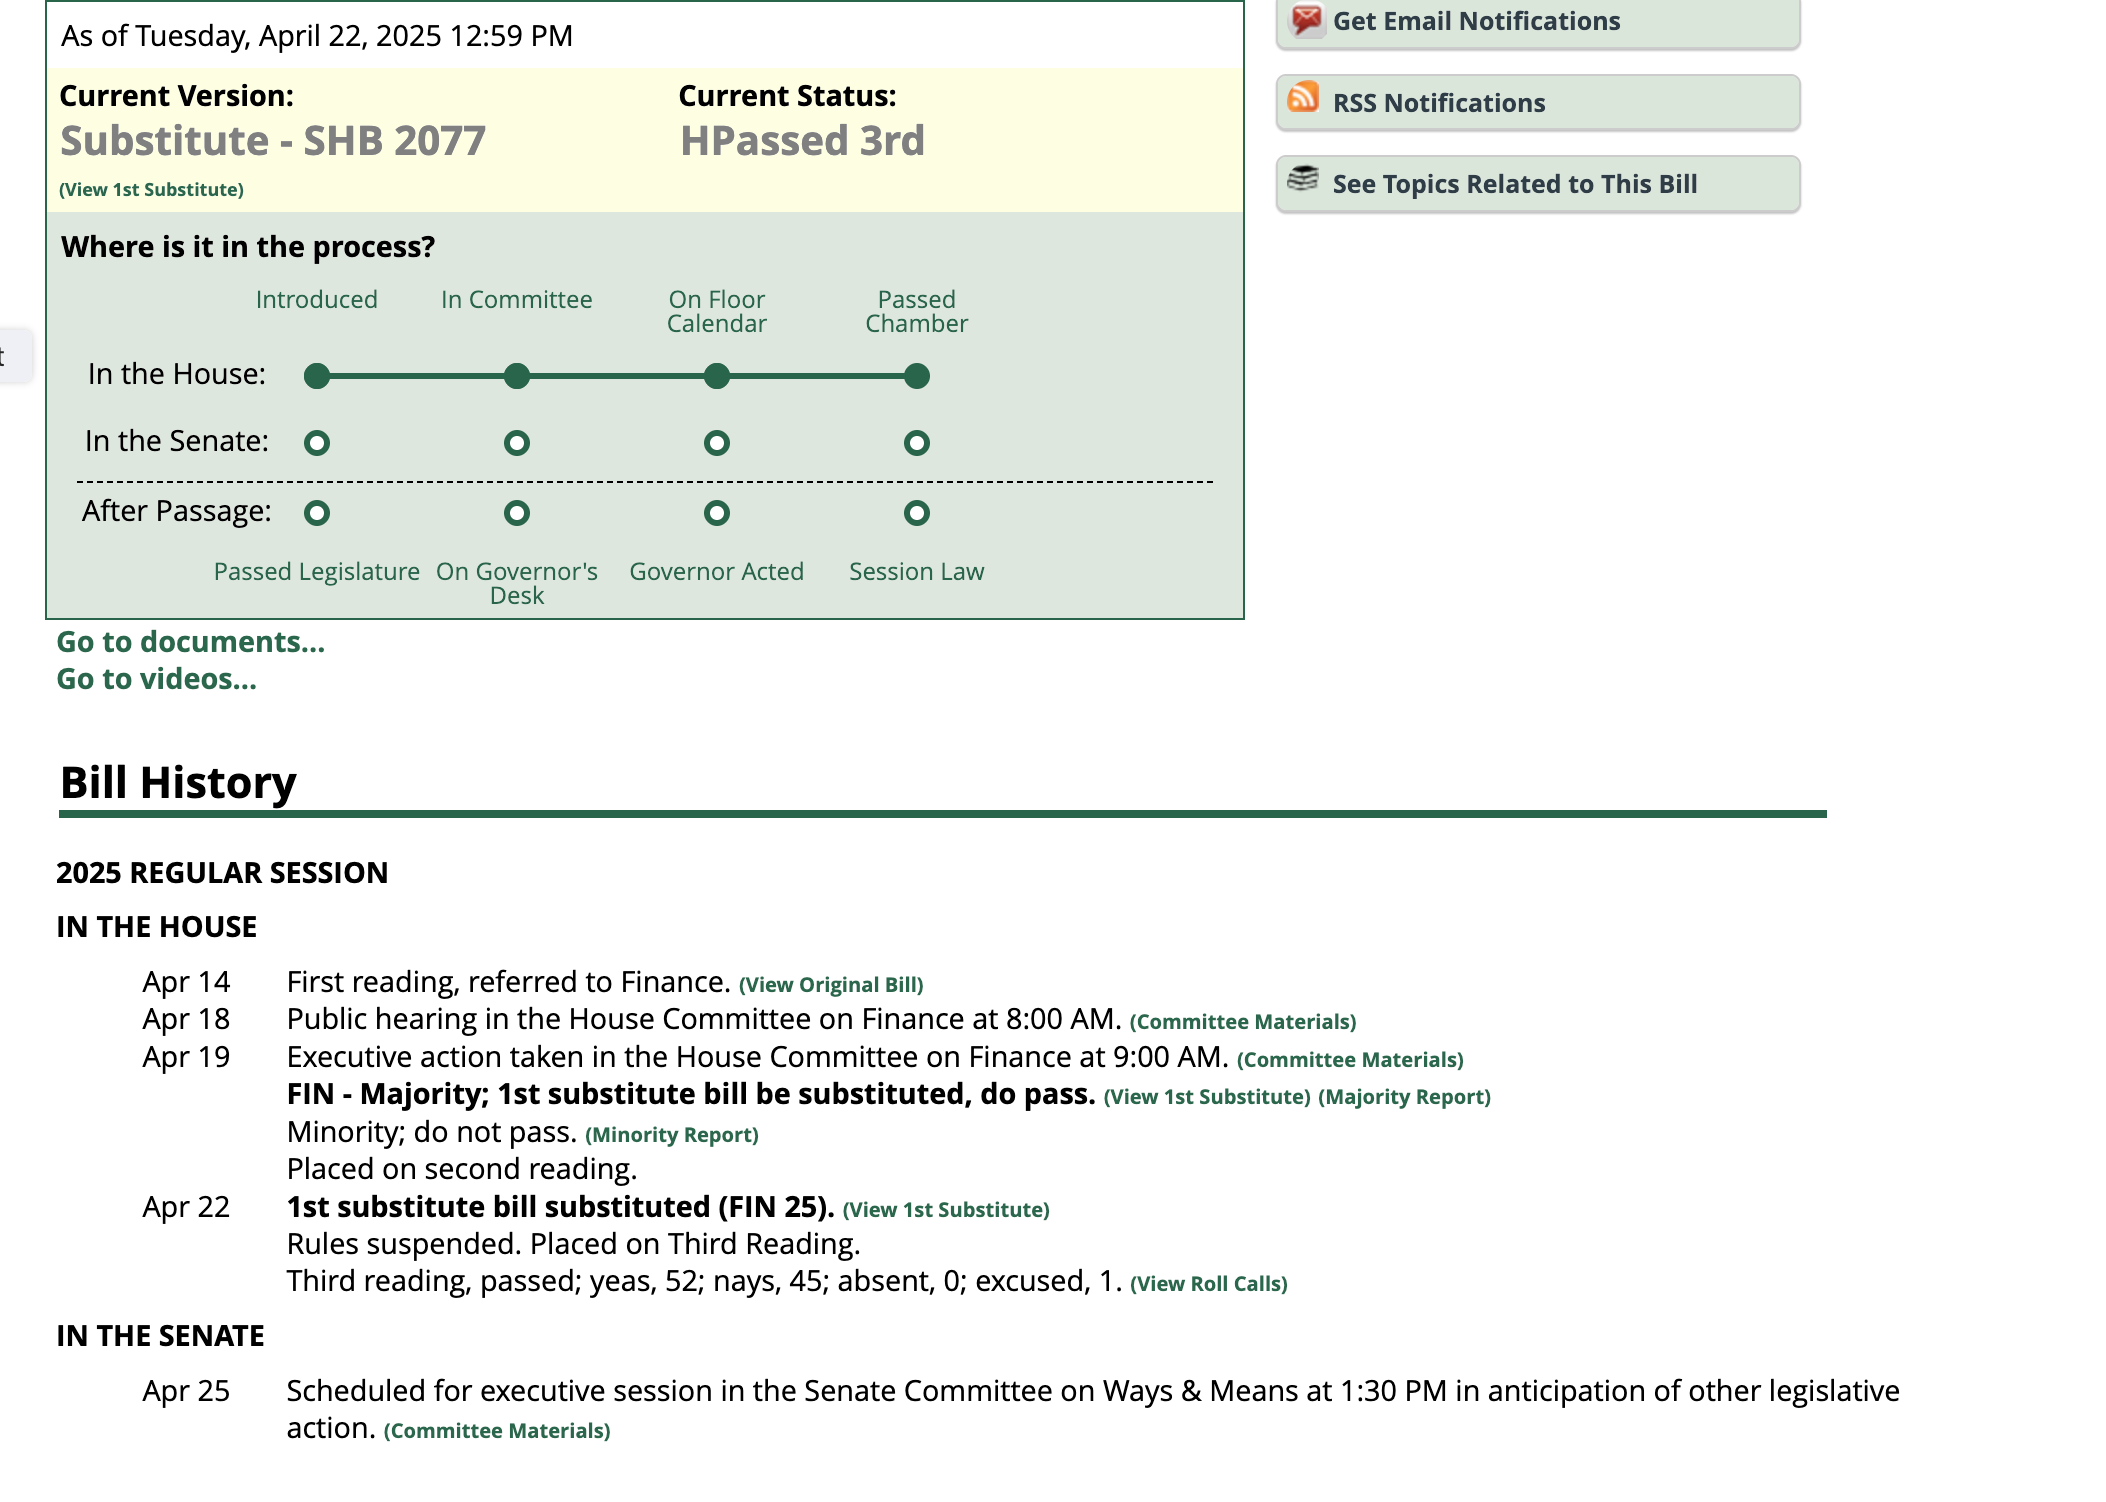The image size is (2106, 1502).
Task: Click Senate In Committee hollow progress dot
Action: [517, 443]
